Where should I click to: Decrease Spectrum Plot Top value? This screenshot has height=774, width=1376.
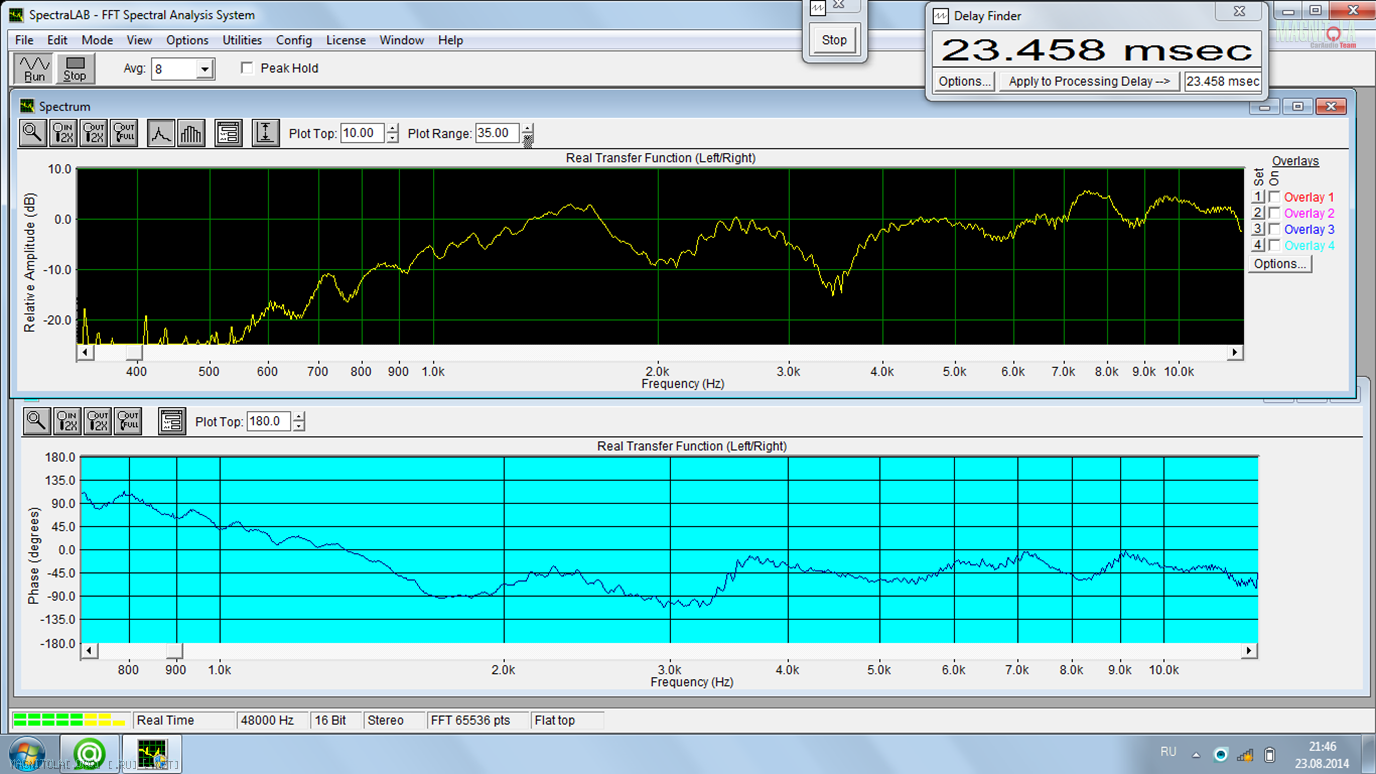(x=392, y=138)
